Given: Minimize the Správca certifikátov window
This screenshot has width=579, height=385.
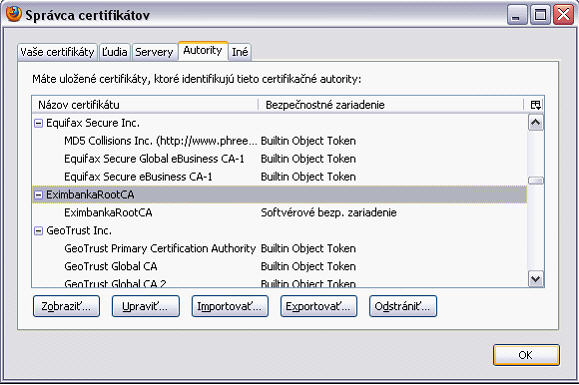Looking at the screenshot, I should 517,15.
